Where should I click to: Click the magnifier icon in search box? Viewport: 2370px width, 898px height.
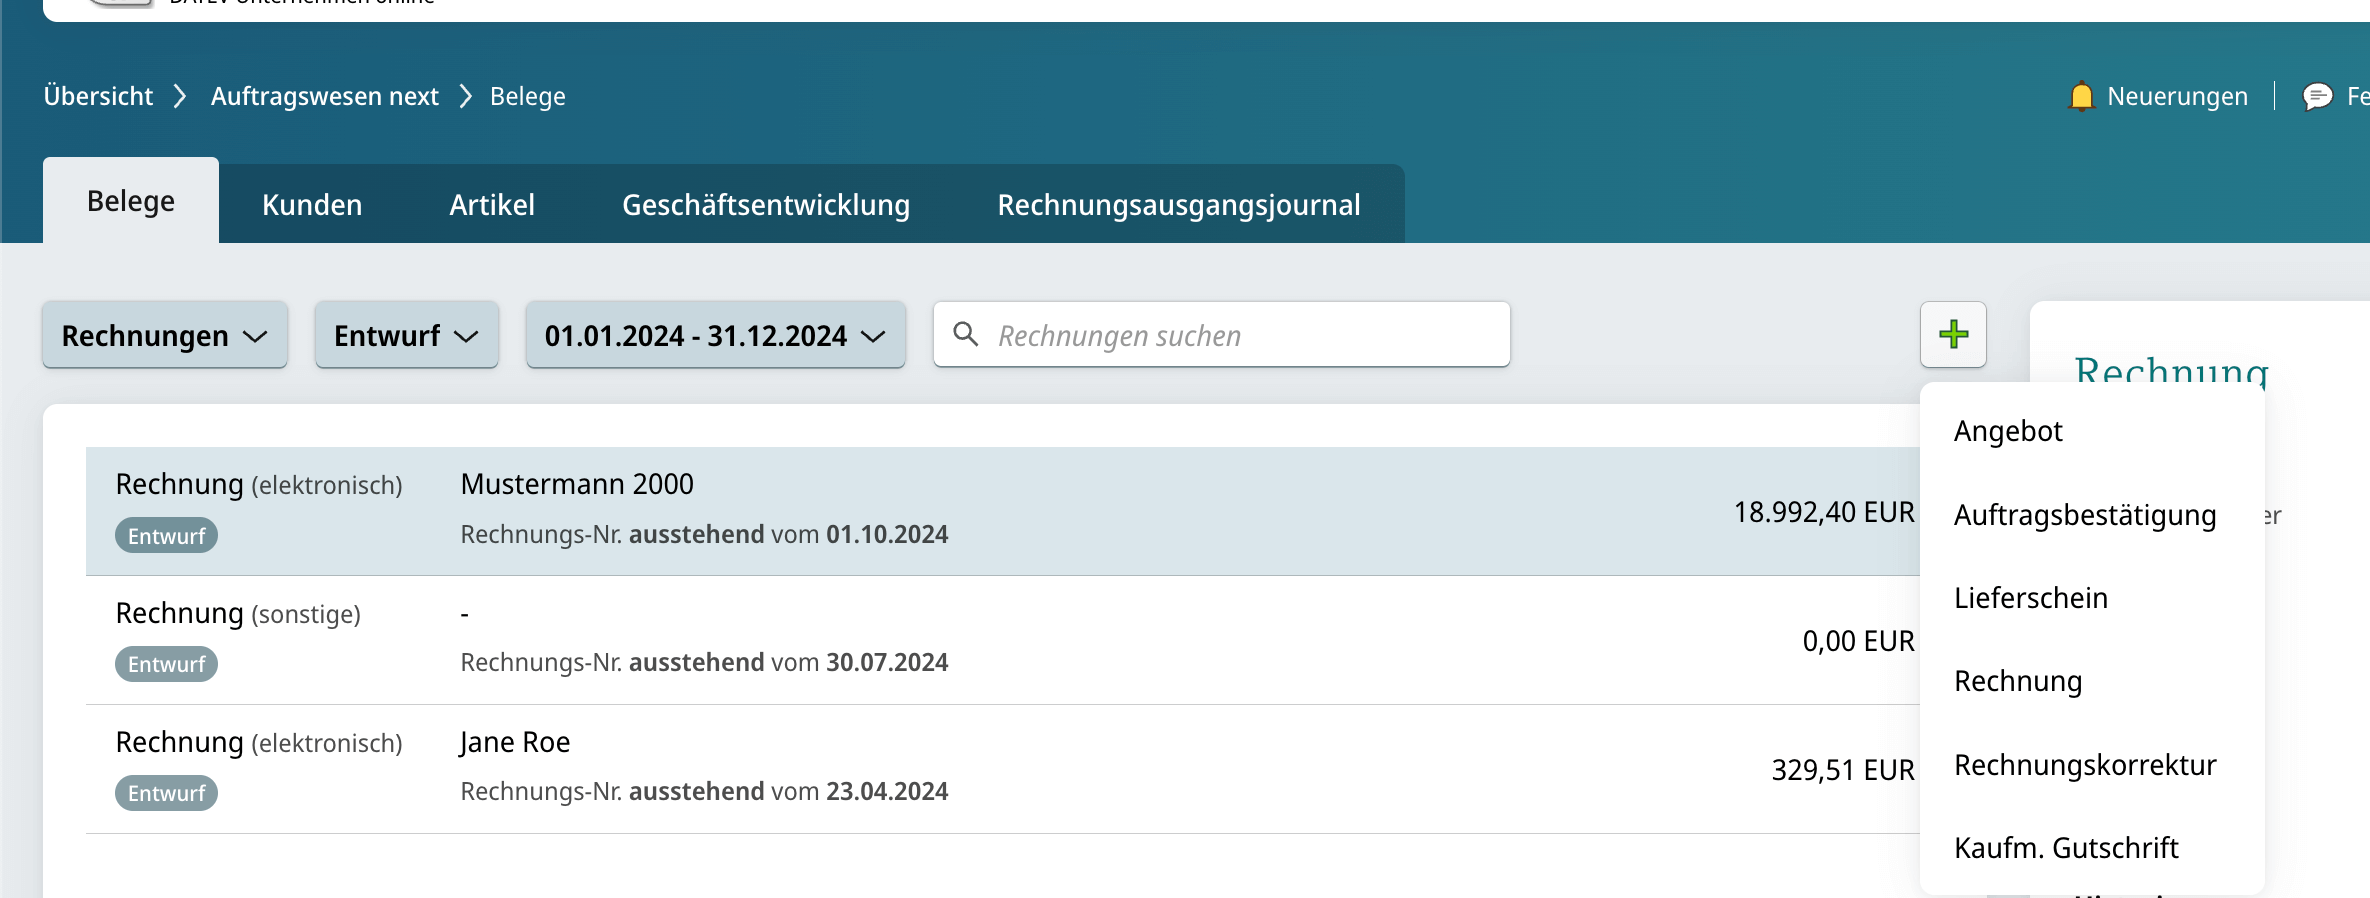pos(965,335)
